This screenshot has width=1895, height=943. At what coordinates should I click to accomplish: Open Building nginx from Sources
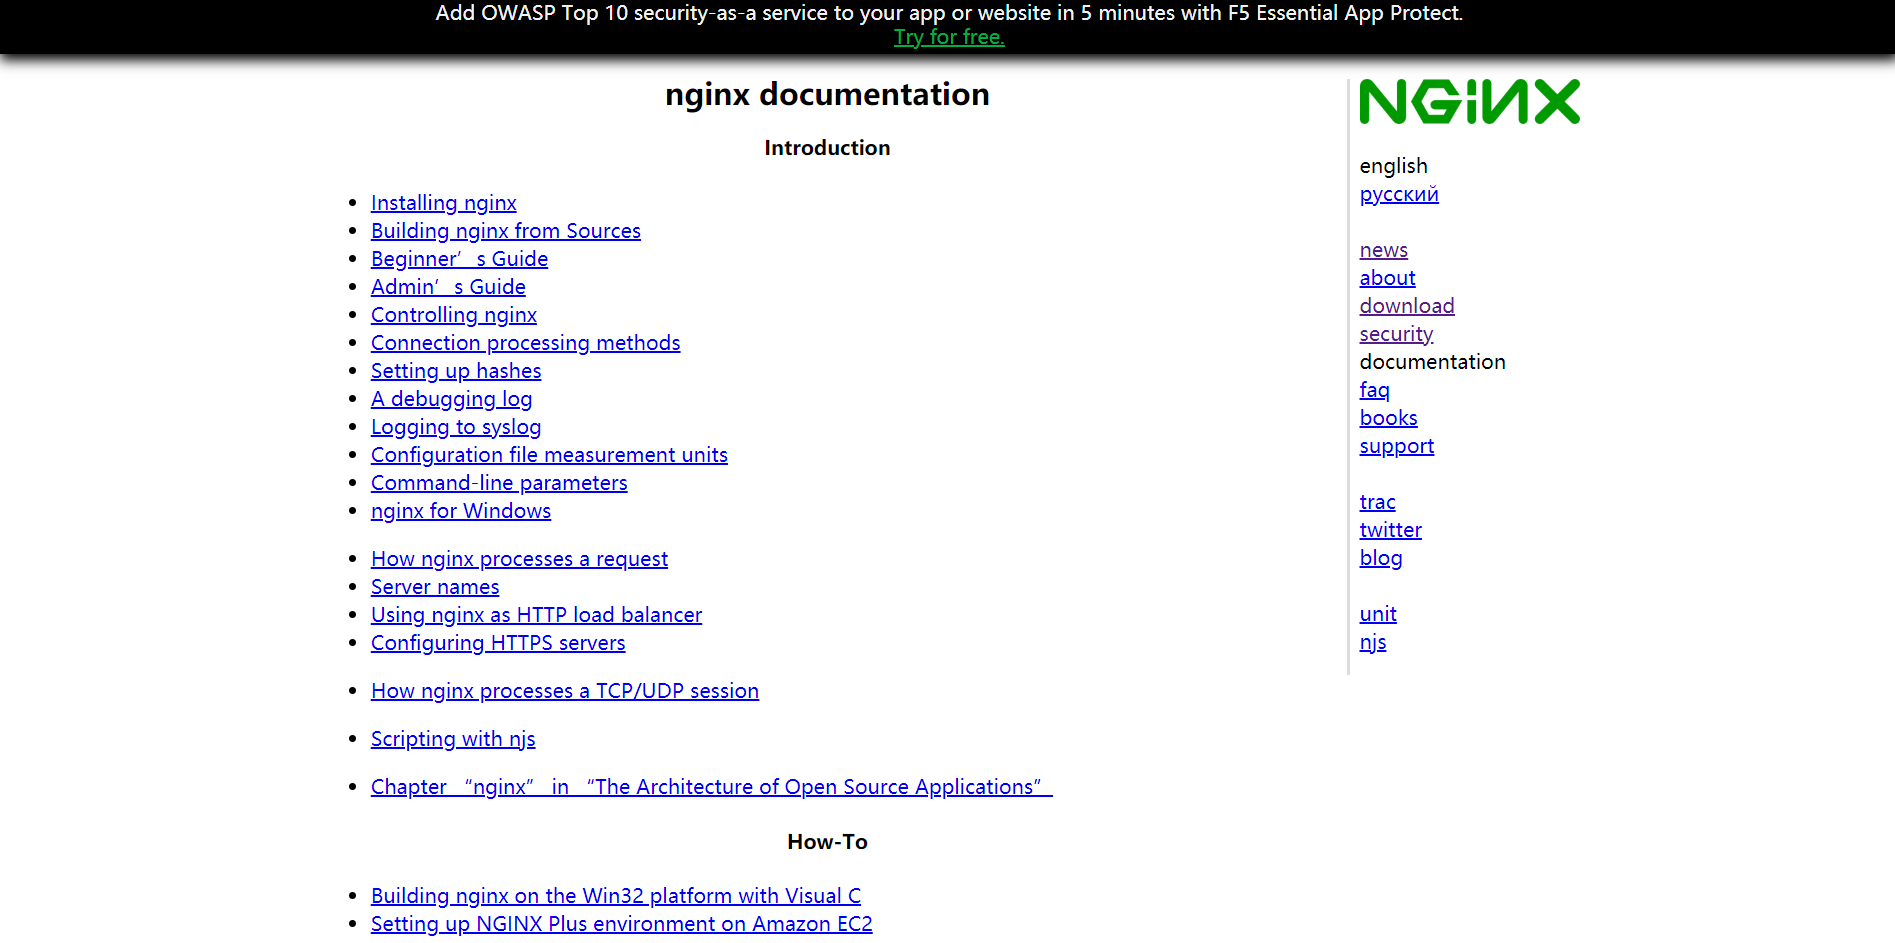[x=505, y=230]
